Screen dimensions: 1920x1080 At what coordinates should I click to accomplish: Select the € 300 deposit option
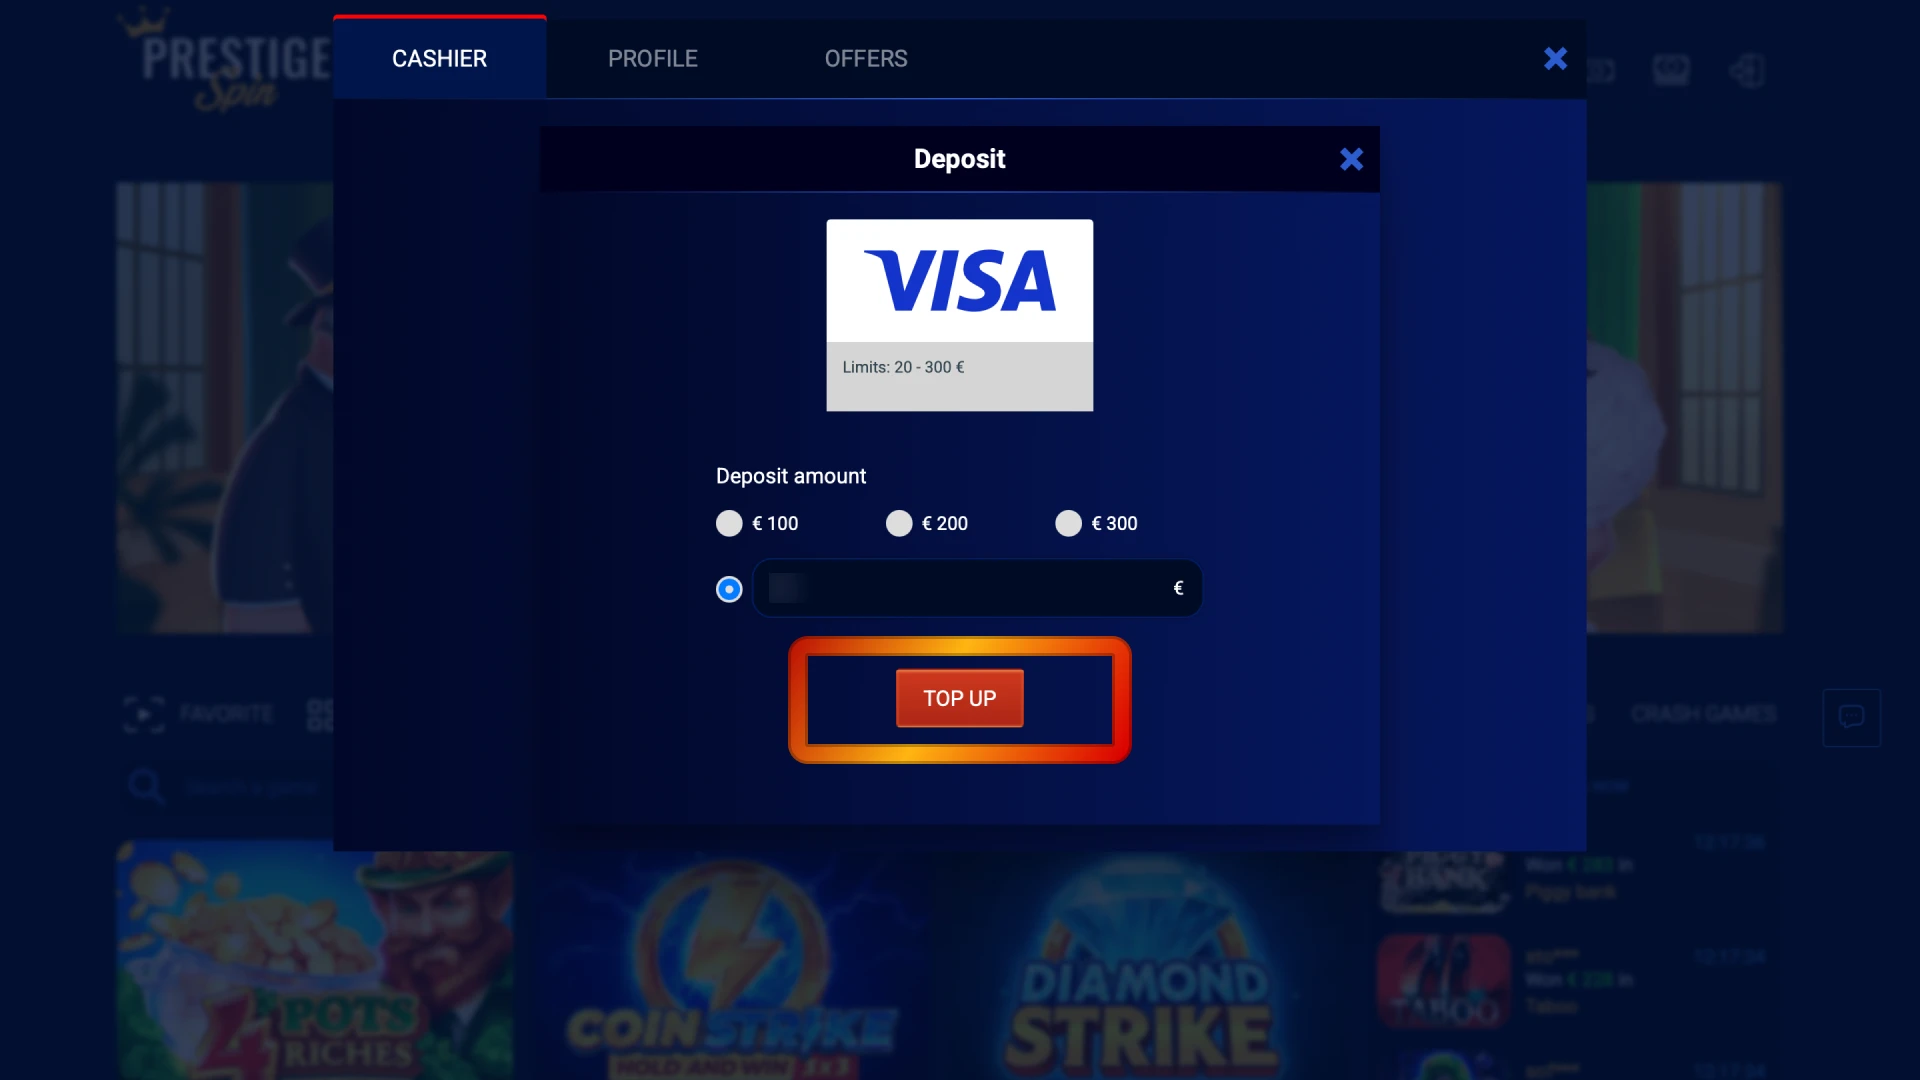[1097, 523]
